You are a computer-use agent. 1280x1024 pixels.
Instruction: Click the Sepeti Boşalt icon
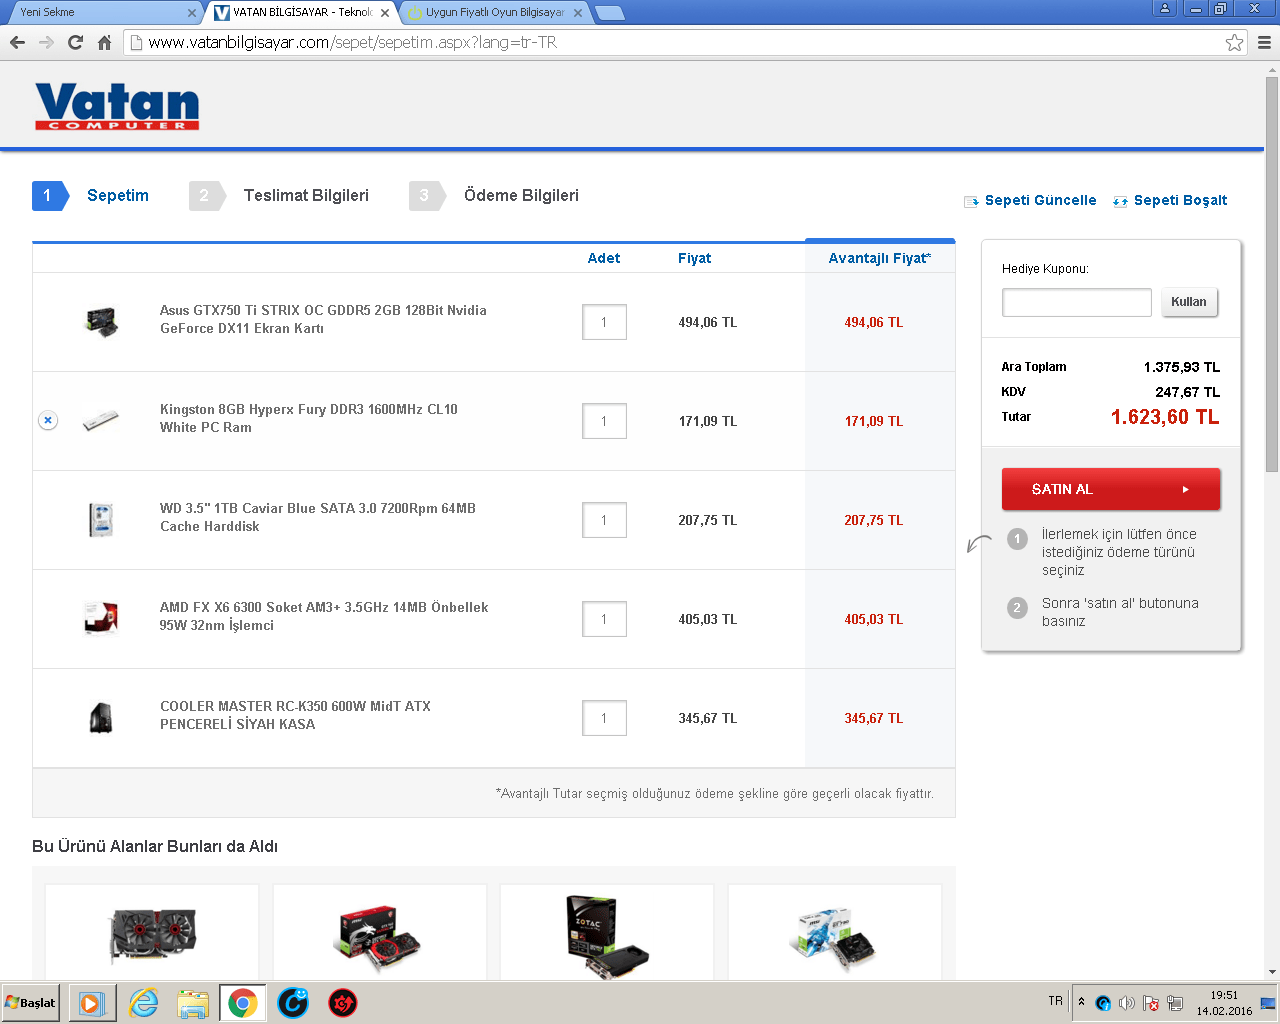pos(1120,201)
